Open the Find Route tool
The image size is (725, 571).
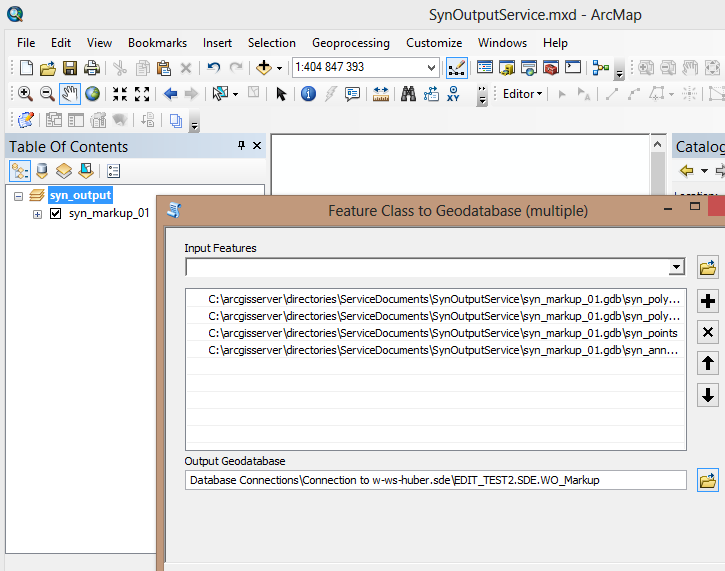pos(431,94)
